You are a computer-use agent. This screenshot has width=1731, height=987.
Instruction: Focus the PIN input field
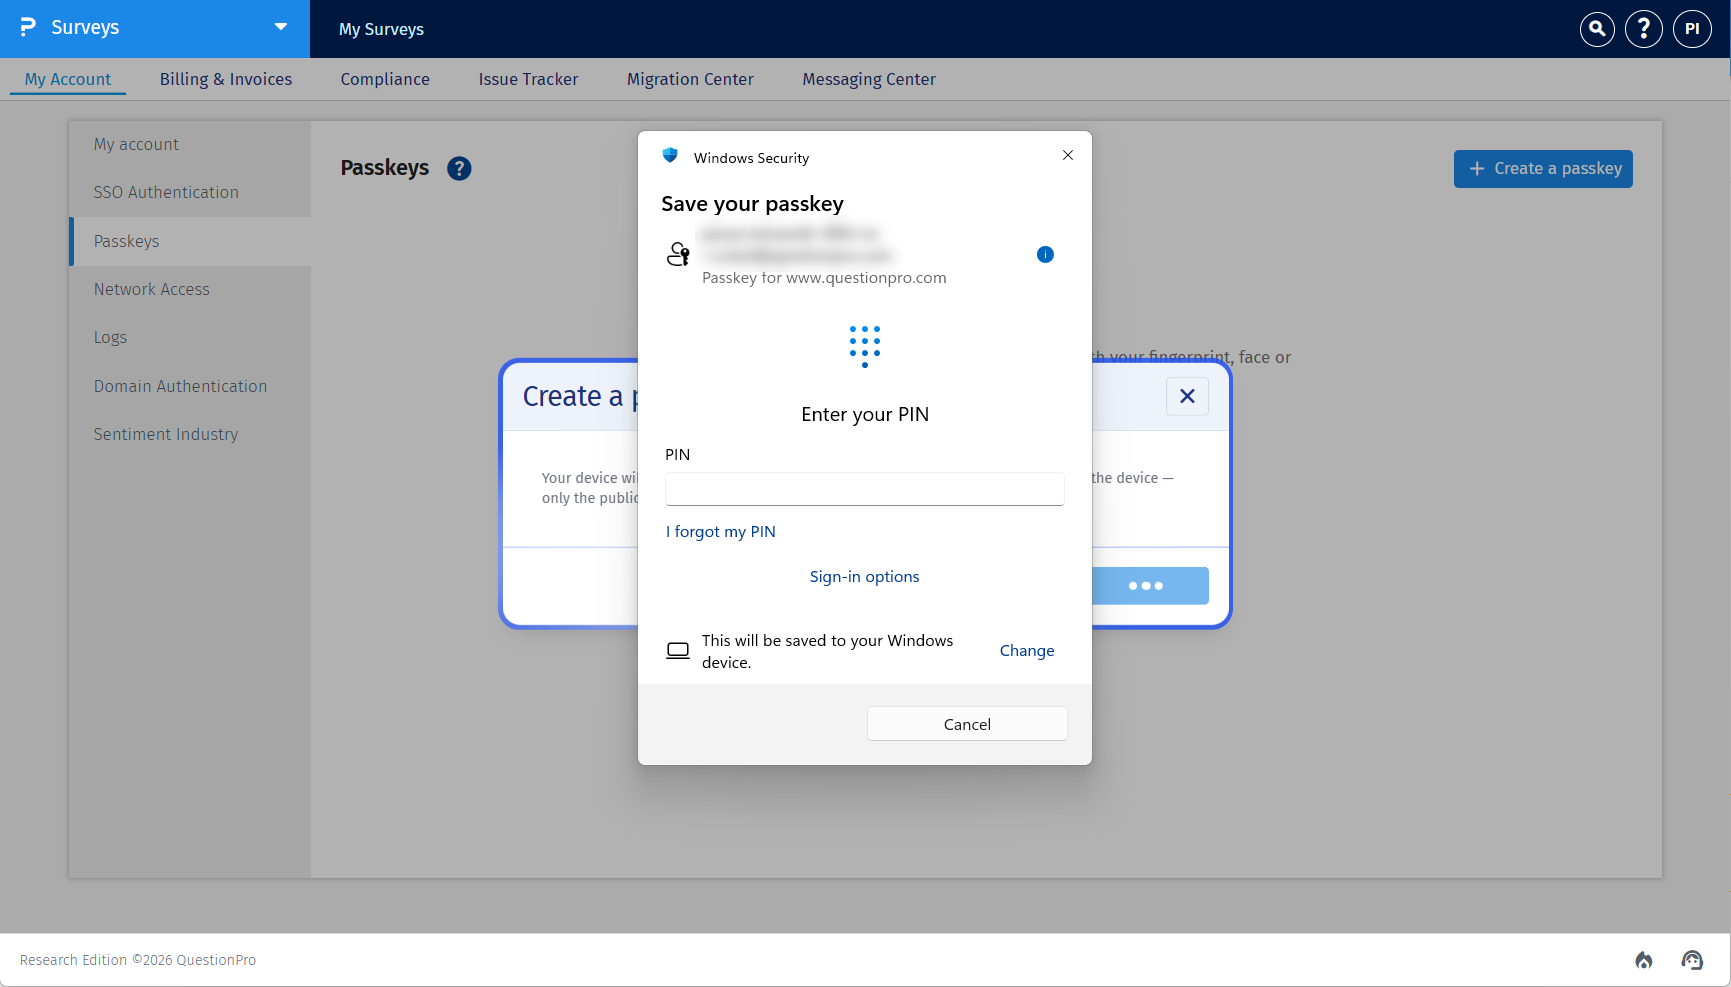[x=865, y=489]
